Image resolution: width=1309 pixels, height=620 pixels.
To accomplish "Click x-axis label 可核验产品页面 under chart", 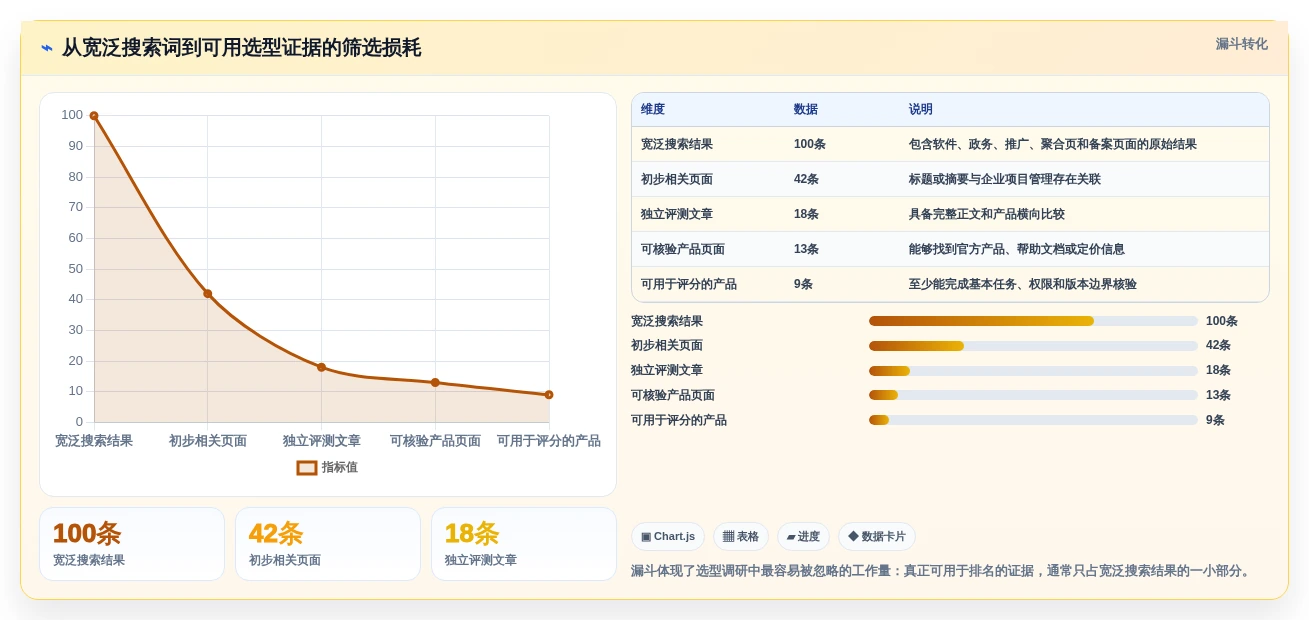I will point(435,441).
